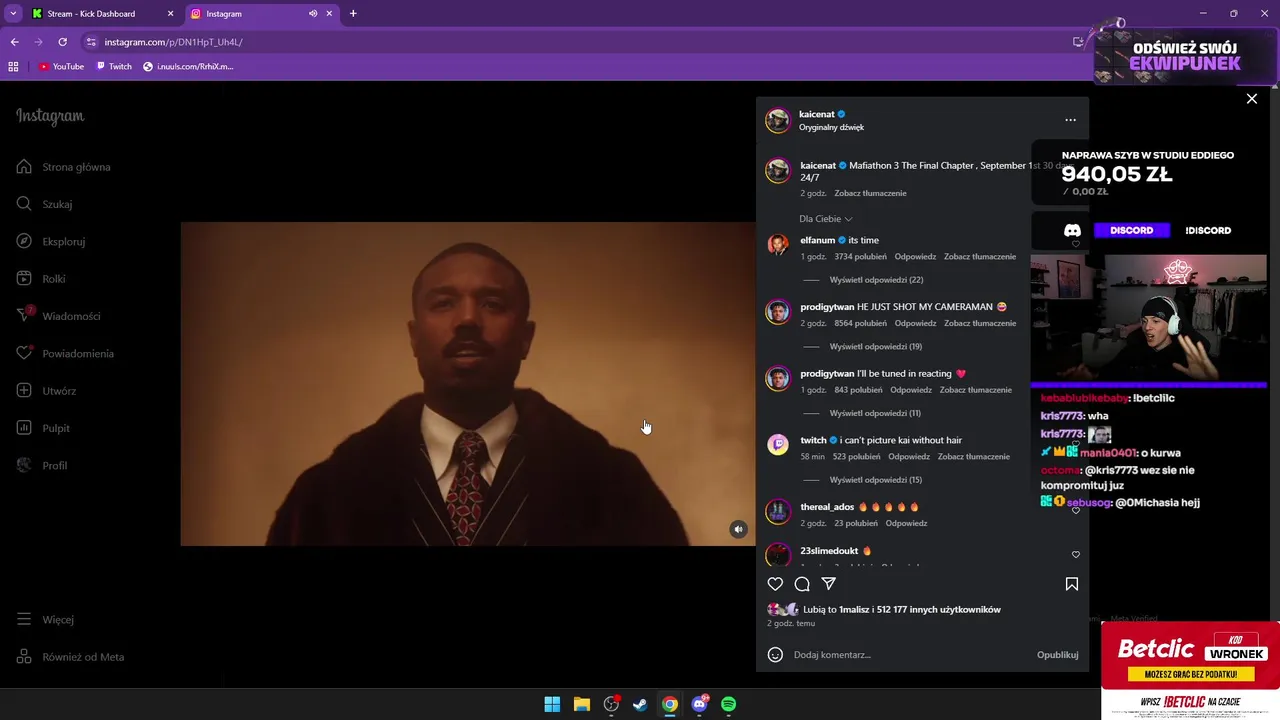The width and height of the screenshot is (1280, 720).
Task: Open the Twitch bookmark
Action: pos(114,66)
